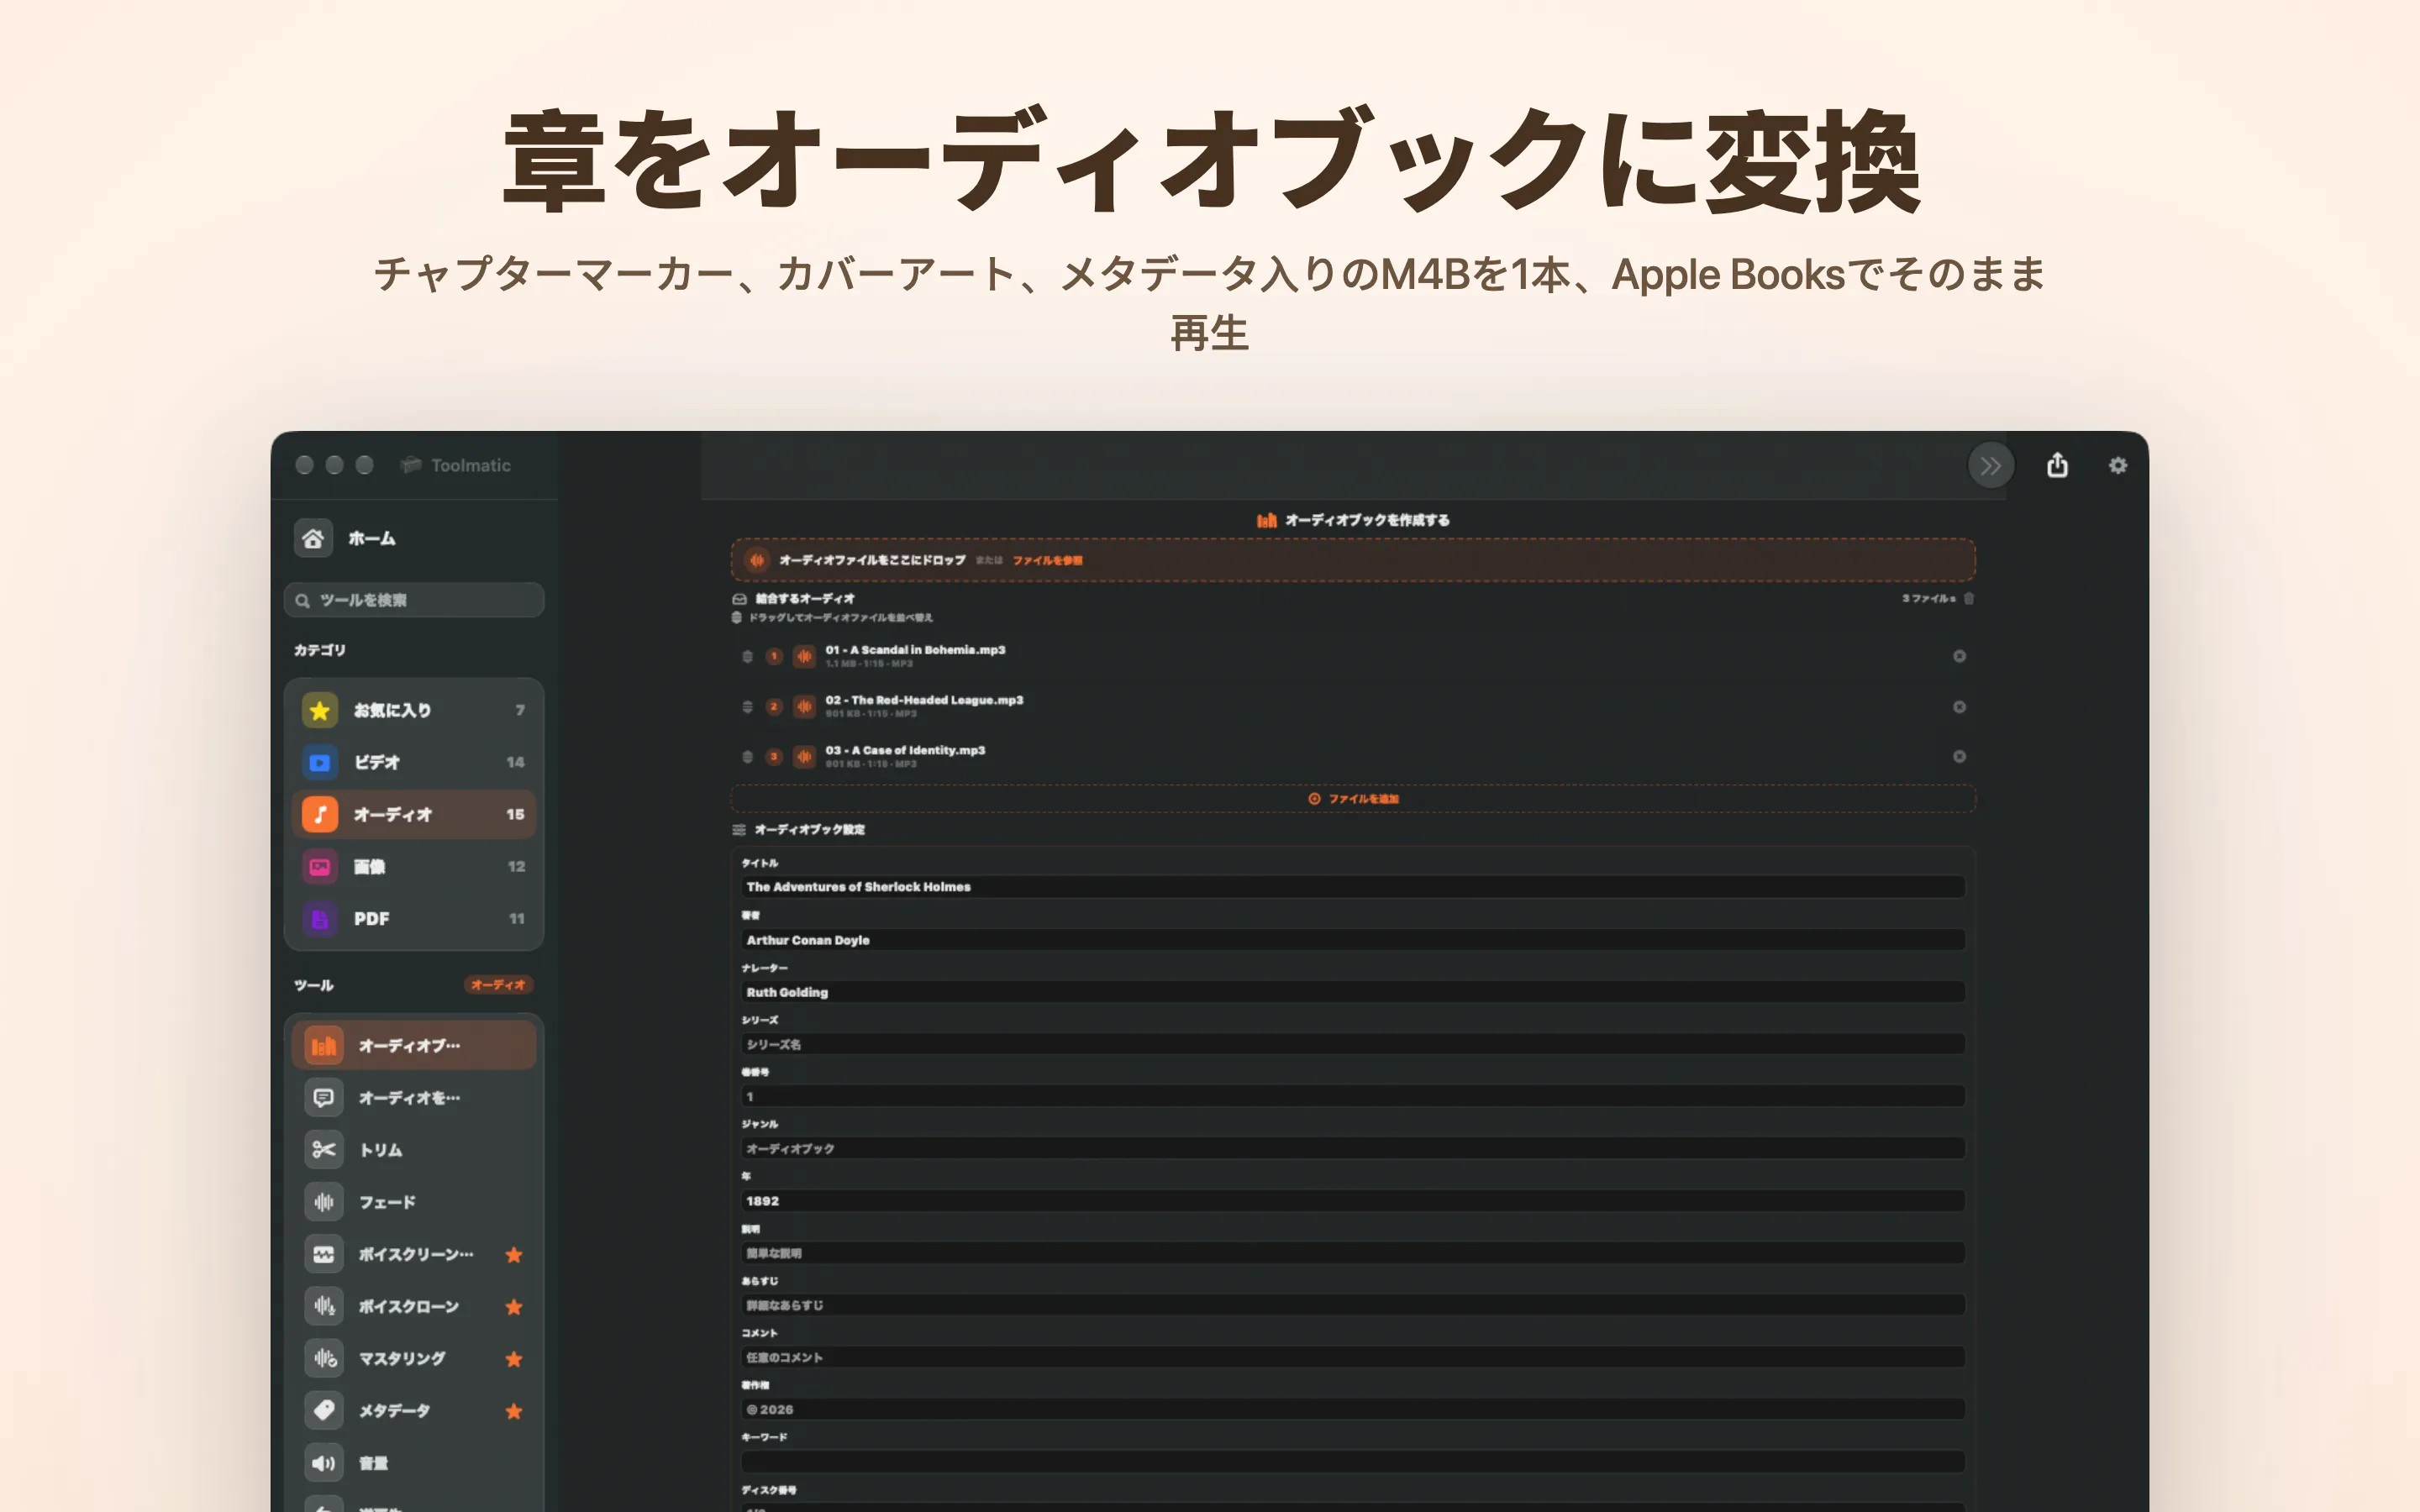Click the genre field
The image size is (2420, 1512).
pyautogui.click(x=1353, y=1148)
